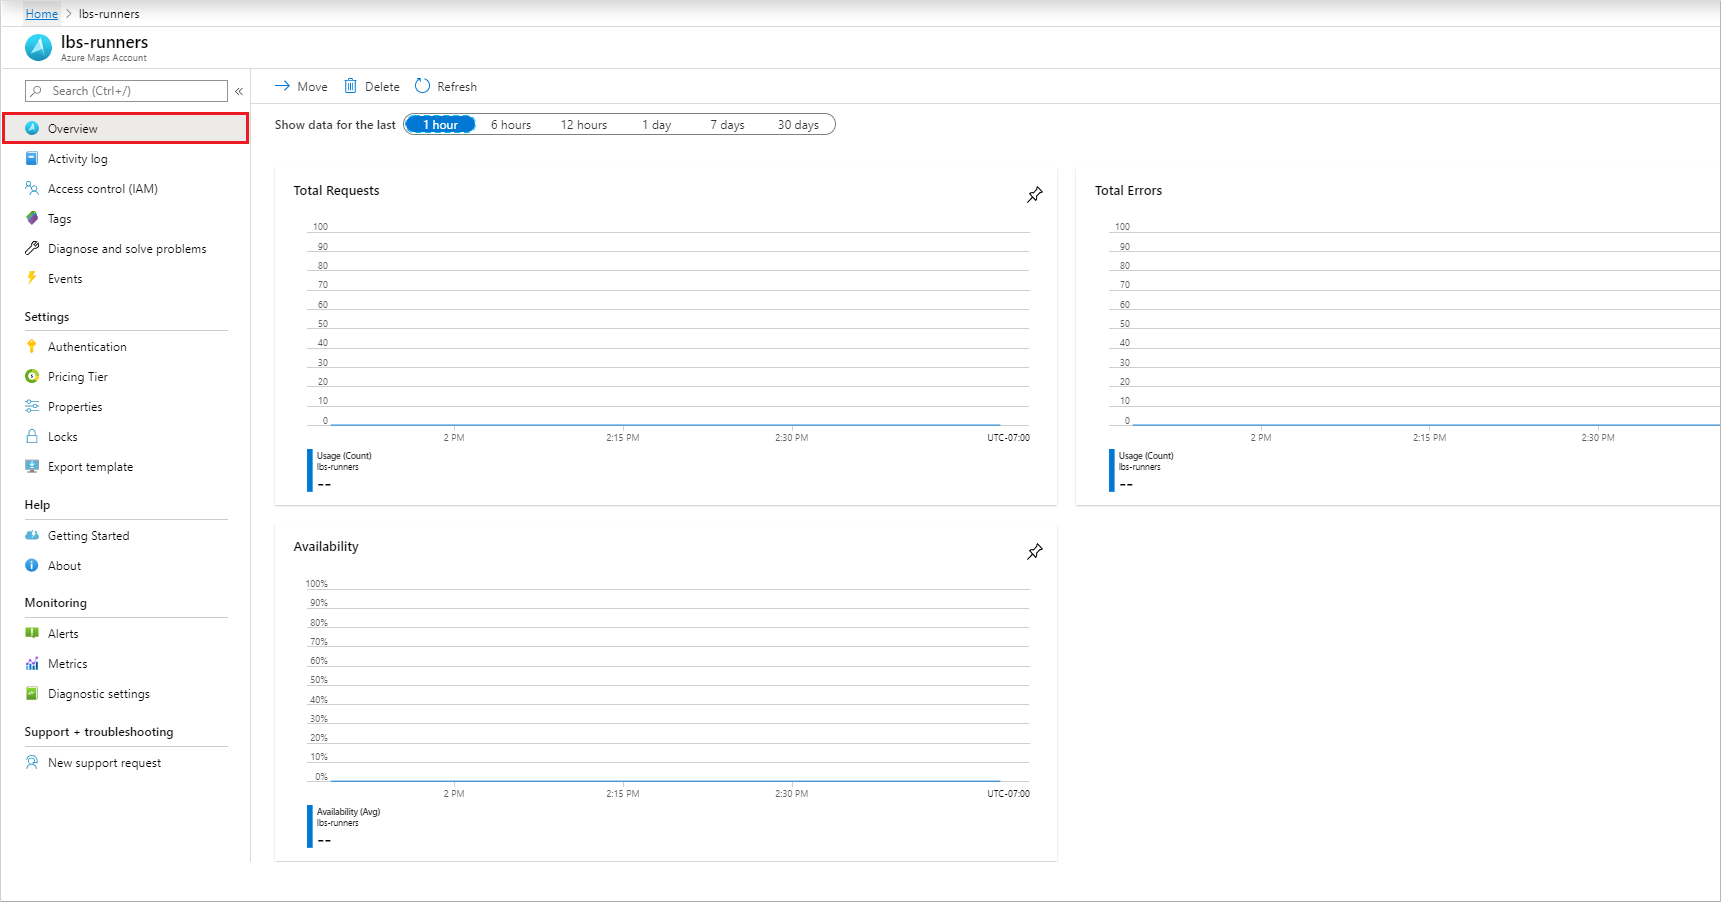Switch data range to 7 days
Viewport: 1721px width, 902px height.
click(727, 124)
